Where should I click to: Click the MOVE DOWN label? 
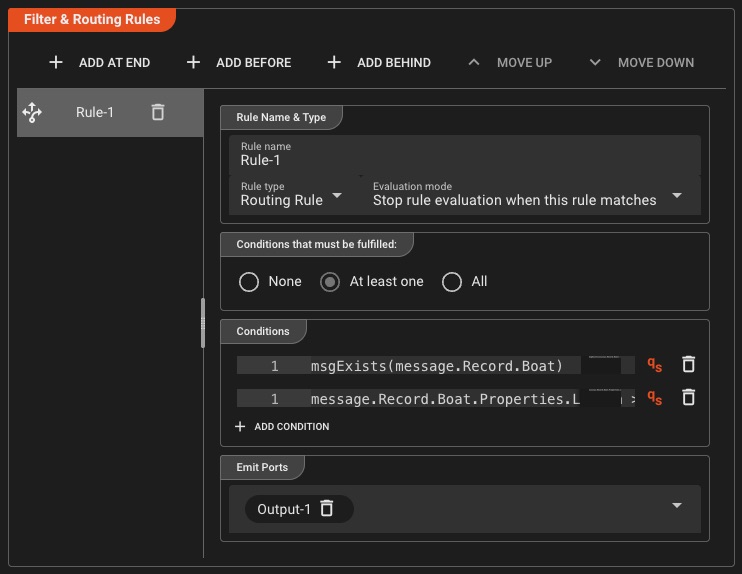click(x=656, y=62)
